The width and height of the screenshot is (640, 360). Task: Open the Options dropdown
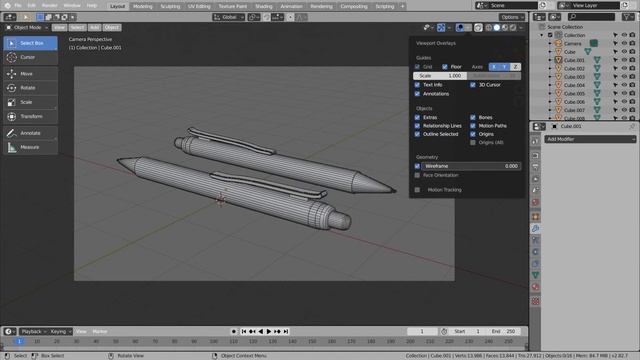pos(512,17)
